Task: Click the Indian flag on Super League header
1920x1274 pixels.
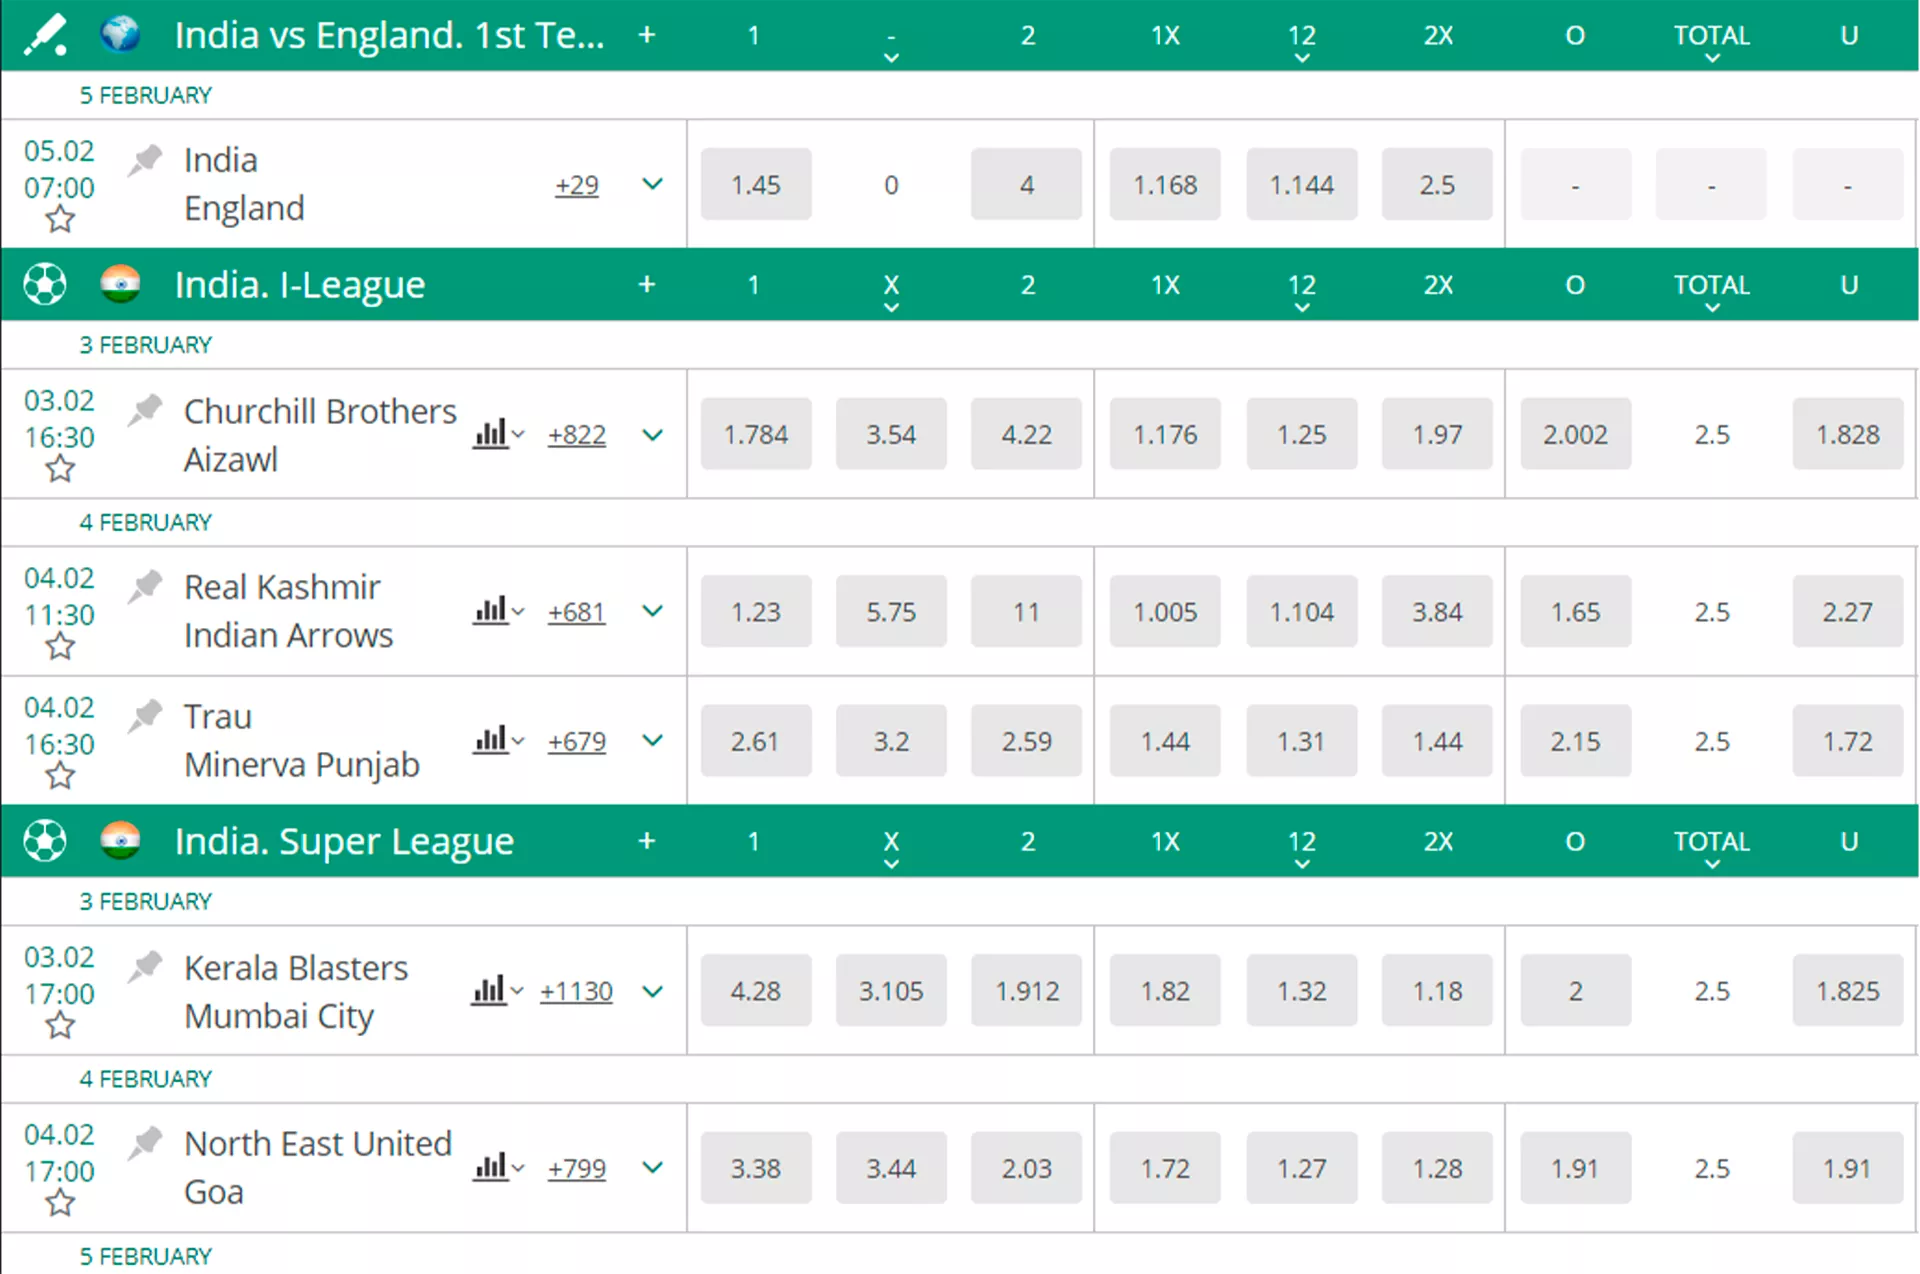Action: coord(121,841)
